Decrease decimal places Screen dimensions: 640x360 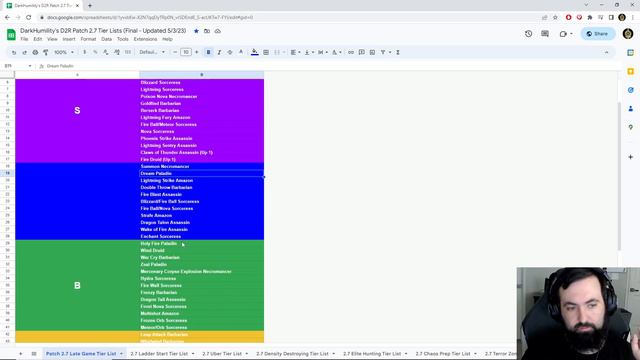click(106, 52)
